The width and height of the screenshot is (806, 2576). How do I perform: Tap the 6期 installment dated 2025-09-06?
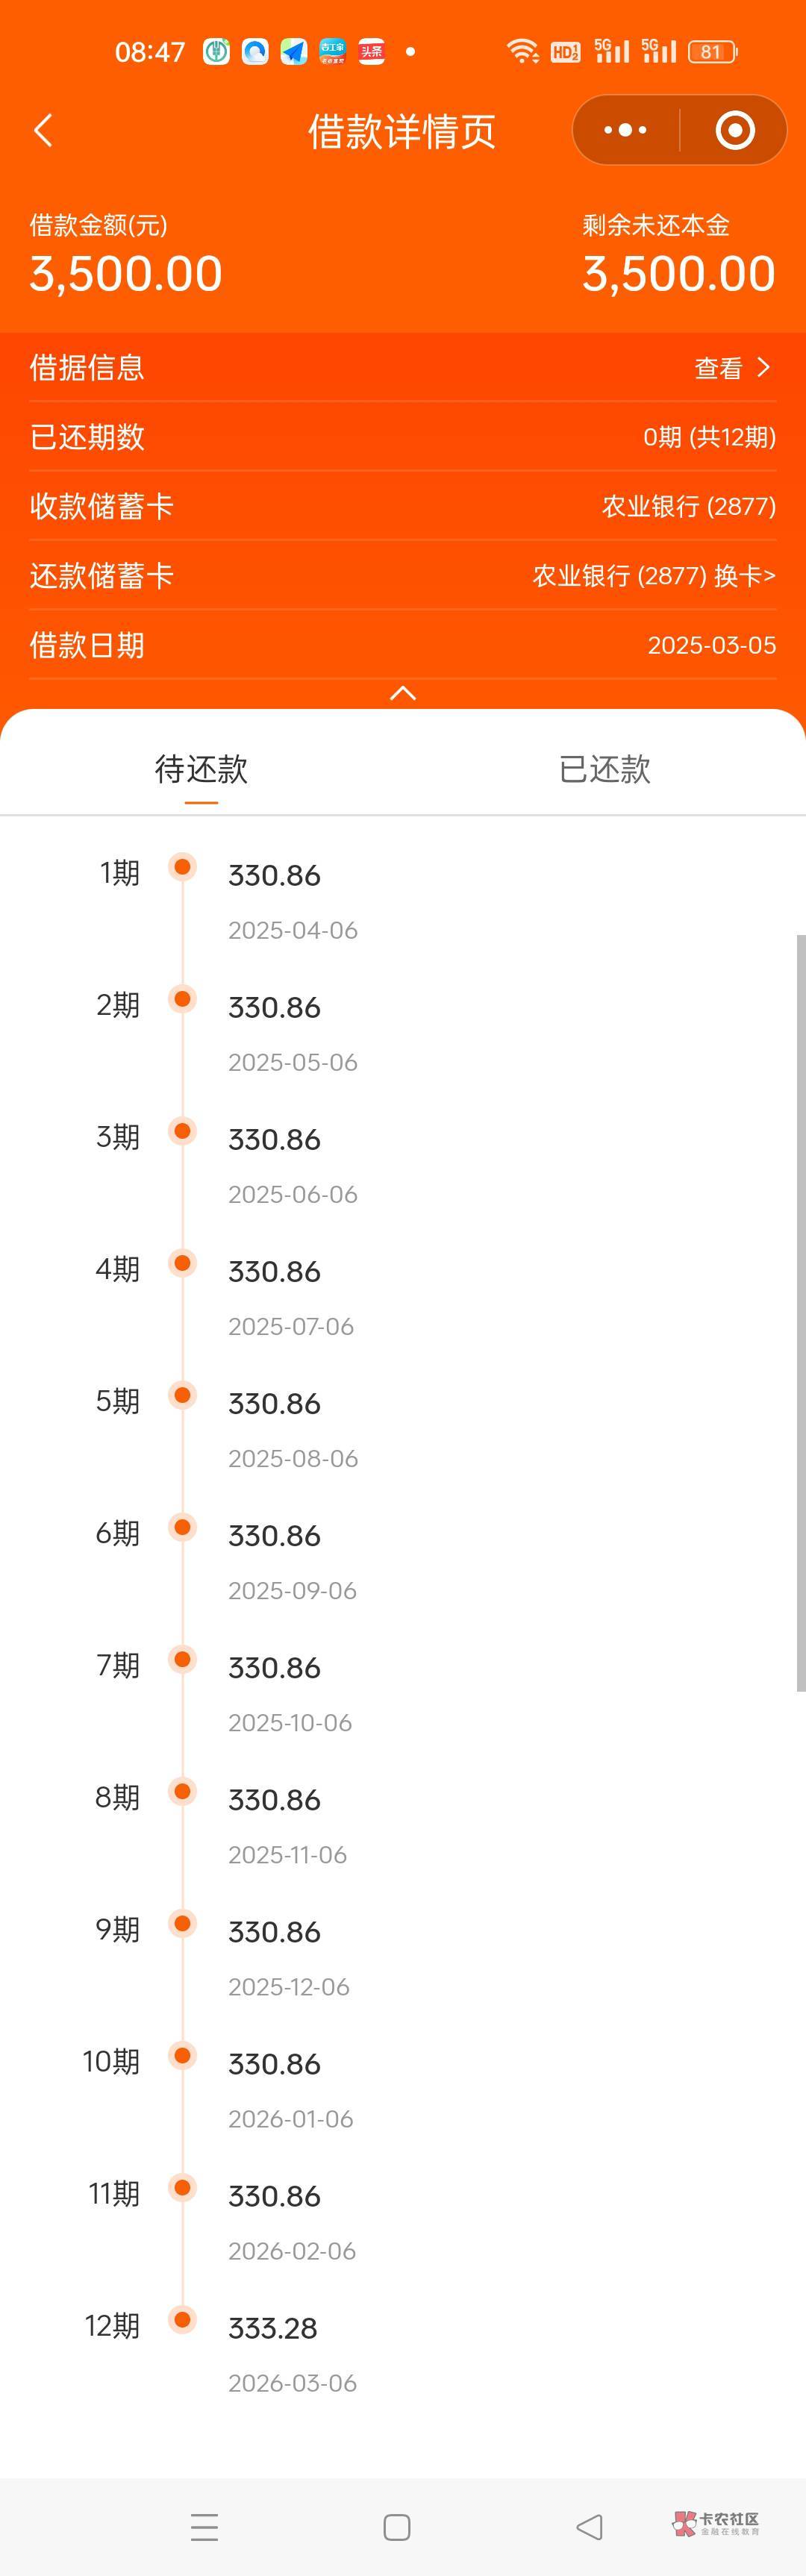click(x=274, y=1536)
